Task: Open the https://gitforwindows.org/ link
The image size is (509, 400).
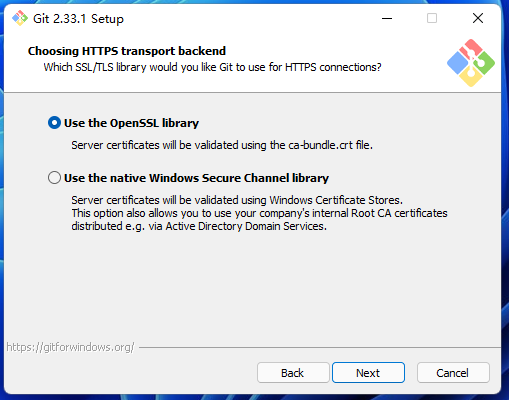Action: 70,347
